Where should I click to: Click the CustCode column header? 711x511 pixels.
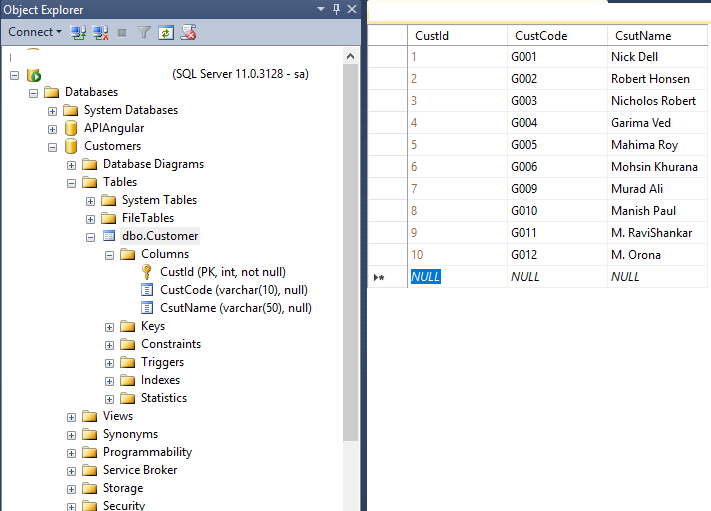[x=557, y=36]
